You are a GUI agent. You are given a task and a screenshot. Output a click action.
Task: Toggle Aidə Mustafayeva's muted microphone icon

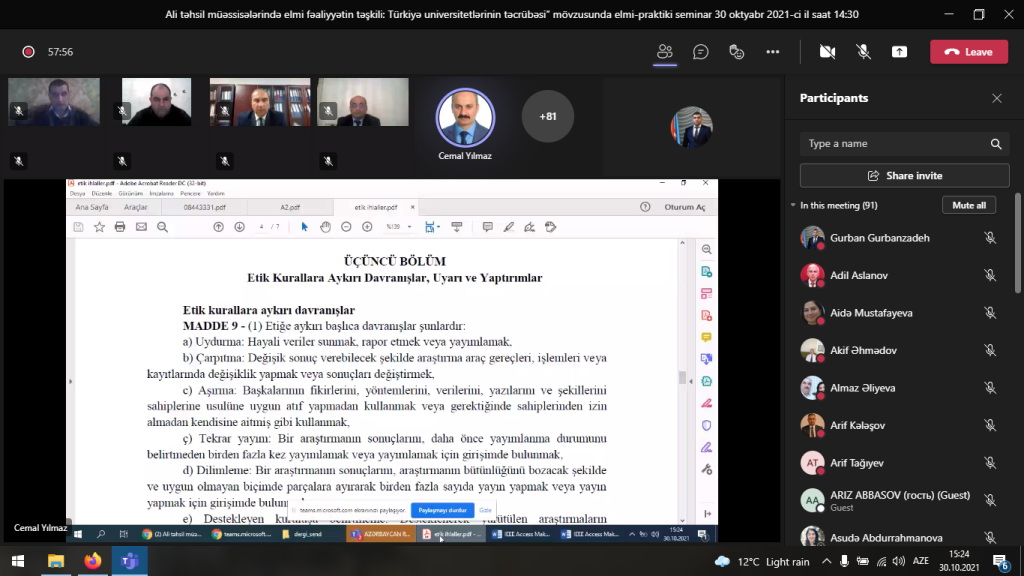coord(990,313)
